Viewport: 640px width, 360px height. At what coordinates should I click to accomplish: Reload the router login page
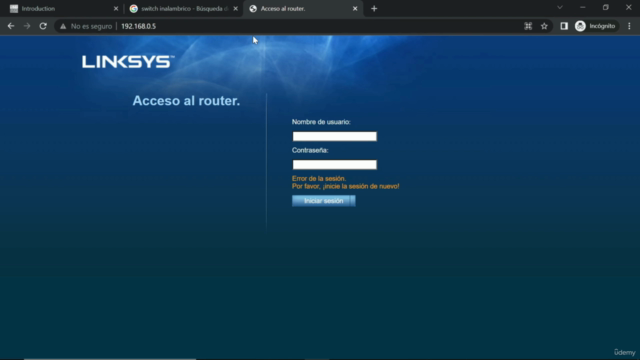(x=43, y=26)
